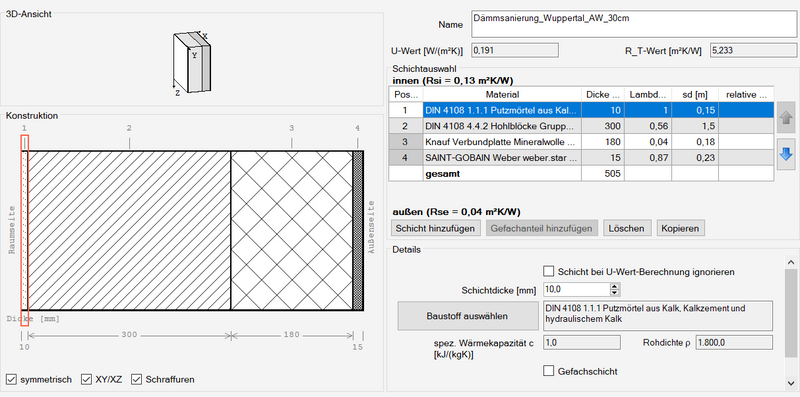This screenshot has height=397, width=800.
Task: Click the 3D wall preview thumbnail
Action: [191, 62]
